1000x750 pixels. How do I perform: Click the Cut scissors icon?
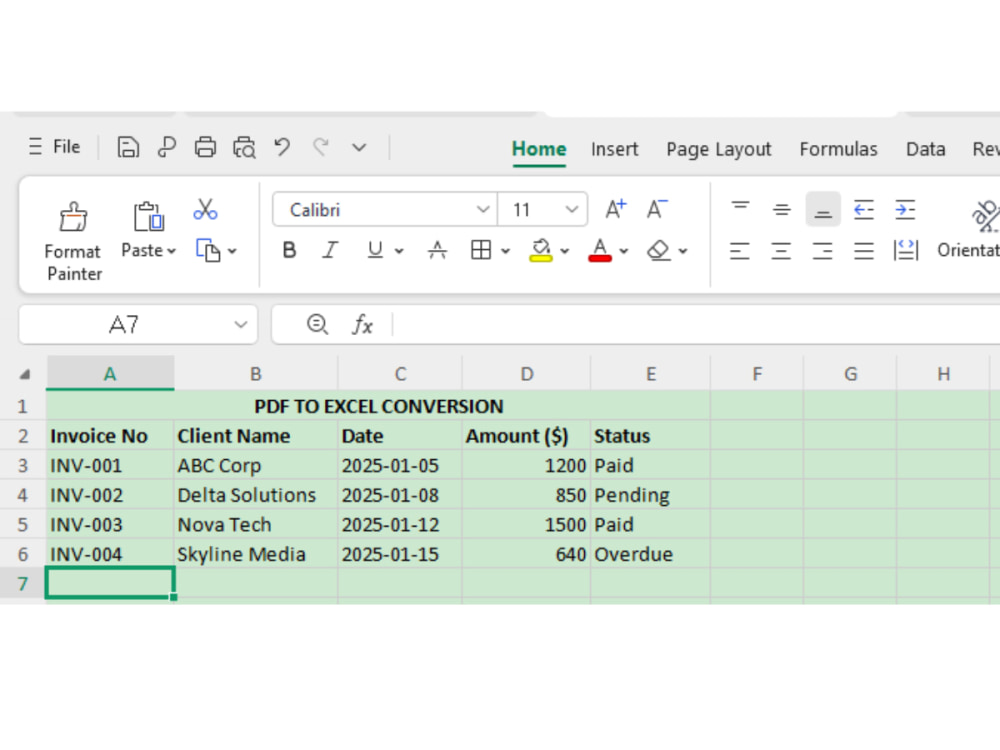click(205, 209)
